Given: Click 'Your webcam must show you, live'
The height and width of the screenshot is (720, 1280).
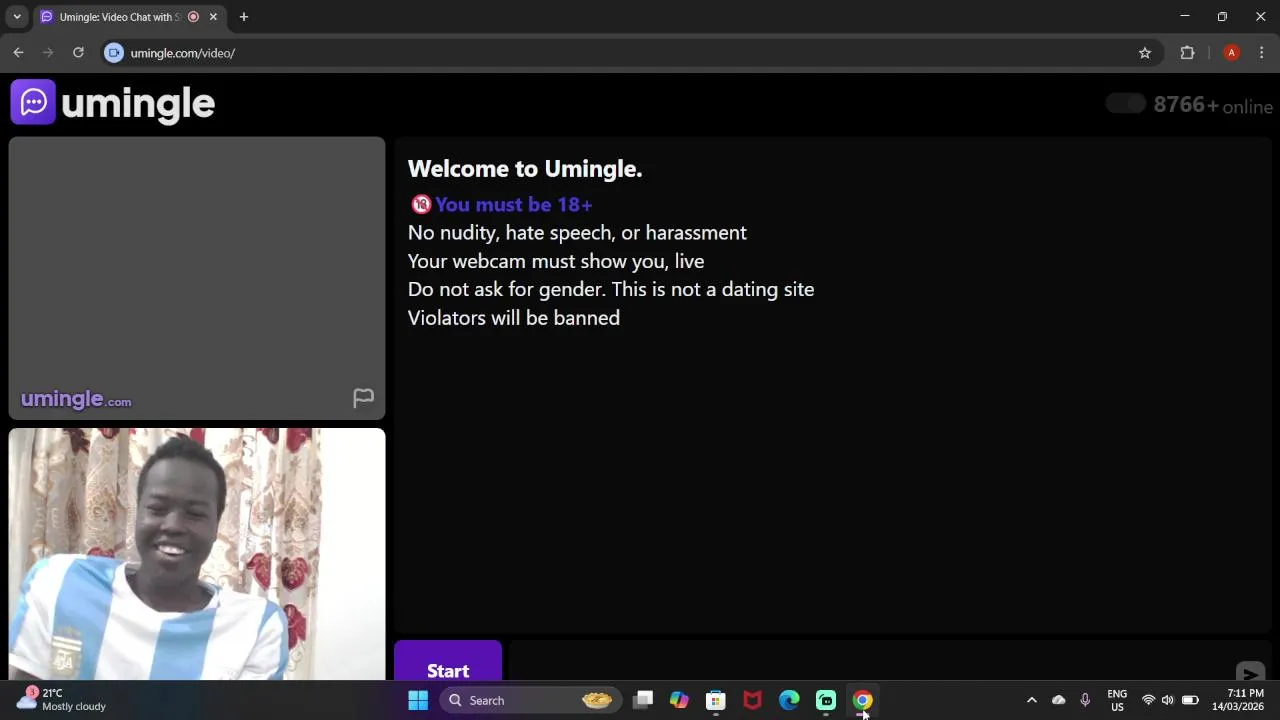Looking at the screenshot, I should (x=556, y=261).
